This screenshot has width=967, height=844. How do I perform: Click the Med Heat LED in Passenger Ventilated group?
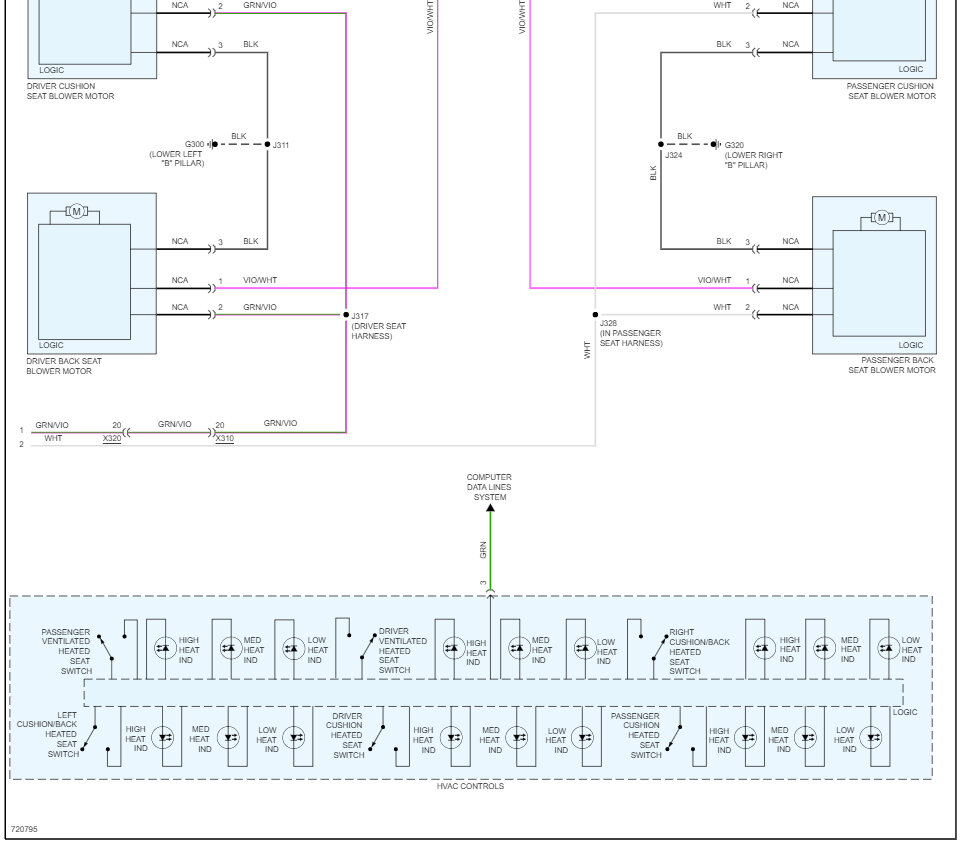pyautogui.click(x=231, y=648)
